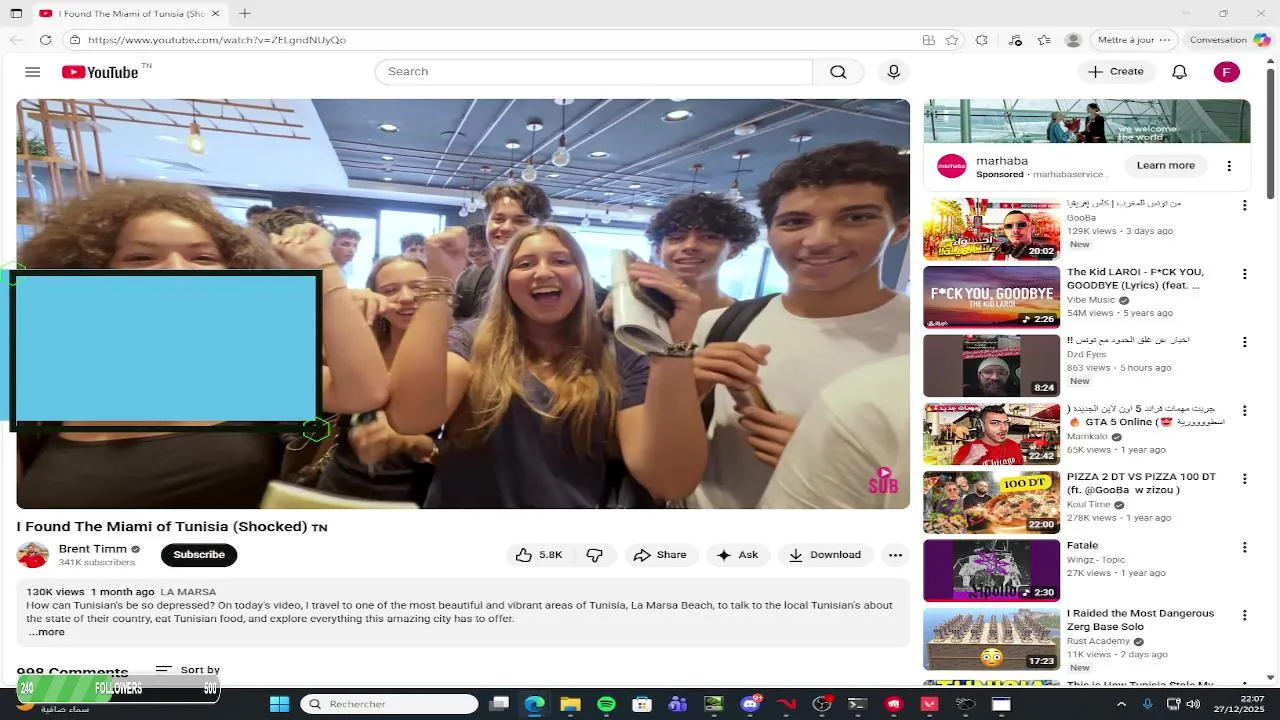The width and height of the screenshot is (1280, 720).
Task: Dislike the video with thumbs down
Action: 595,555
